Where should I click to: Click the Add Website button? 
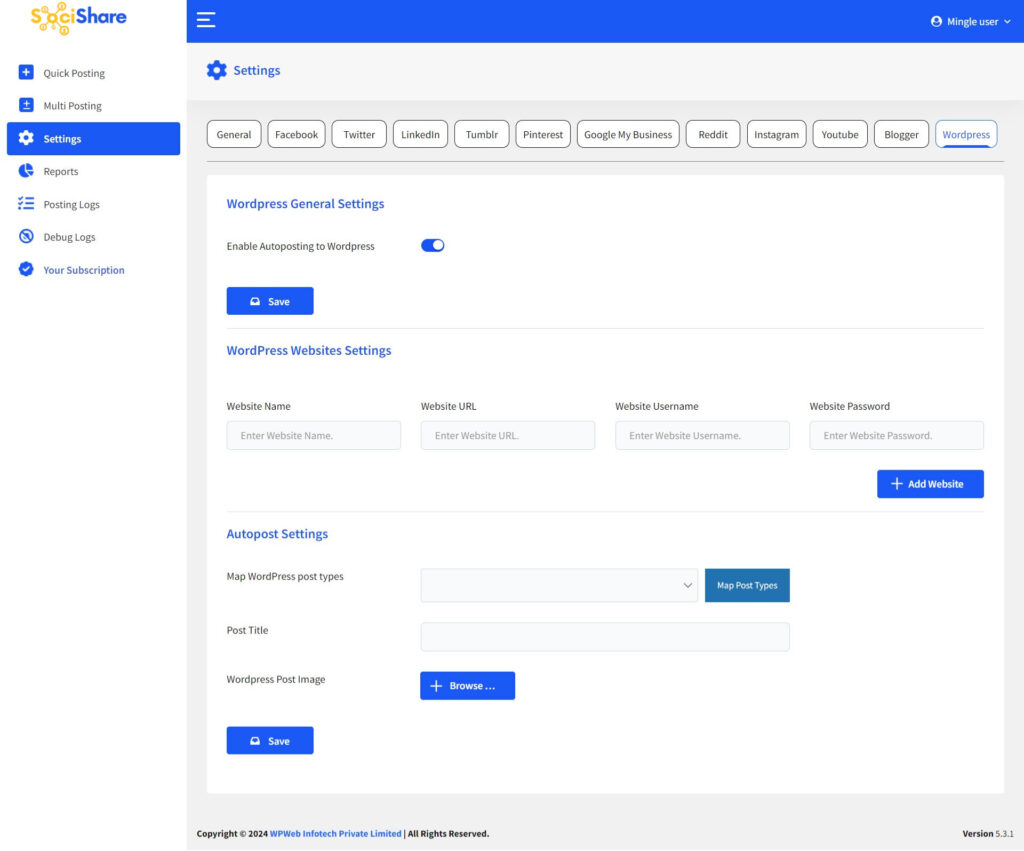[930, 484]
